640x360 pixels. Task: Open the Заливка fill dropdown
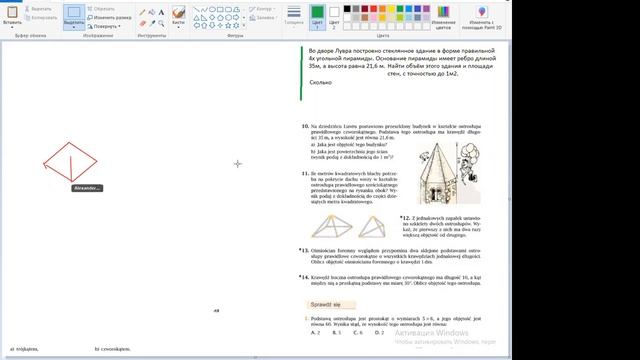tap(263, 18)
